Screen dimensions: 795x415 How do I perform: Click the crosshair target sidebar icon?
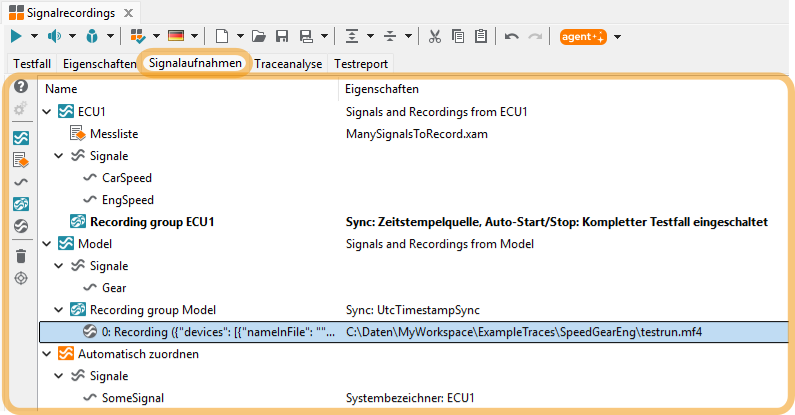pyautogui.click(x=21, y=278)
